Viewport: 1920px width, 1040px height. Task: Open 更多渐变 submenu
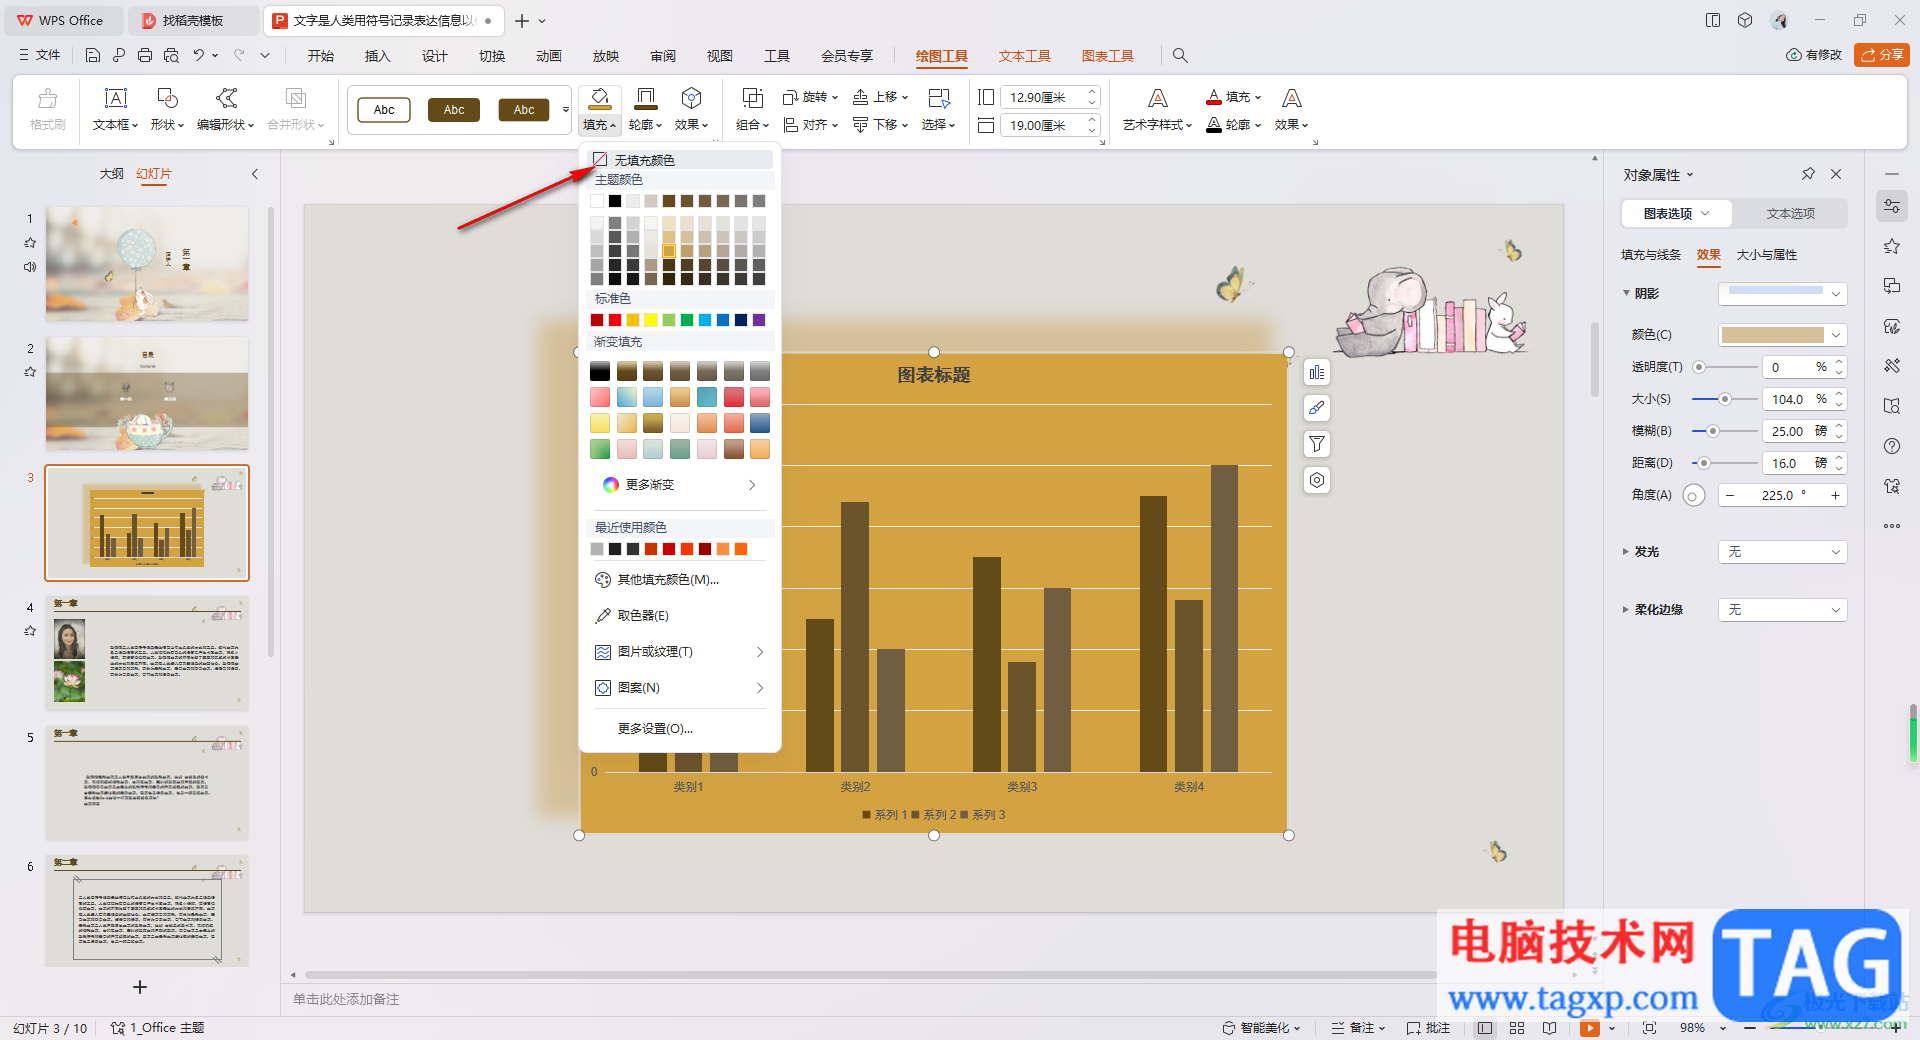[x=680, y=485]
